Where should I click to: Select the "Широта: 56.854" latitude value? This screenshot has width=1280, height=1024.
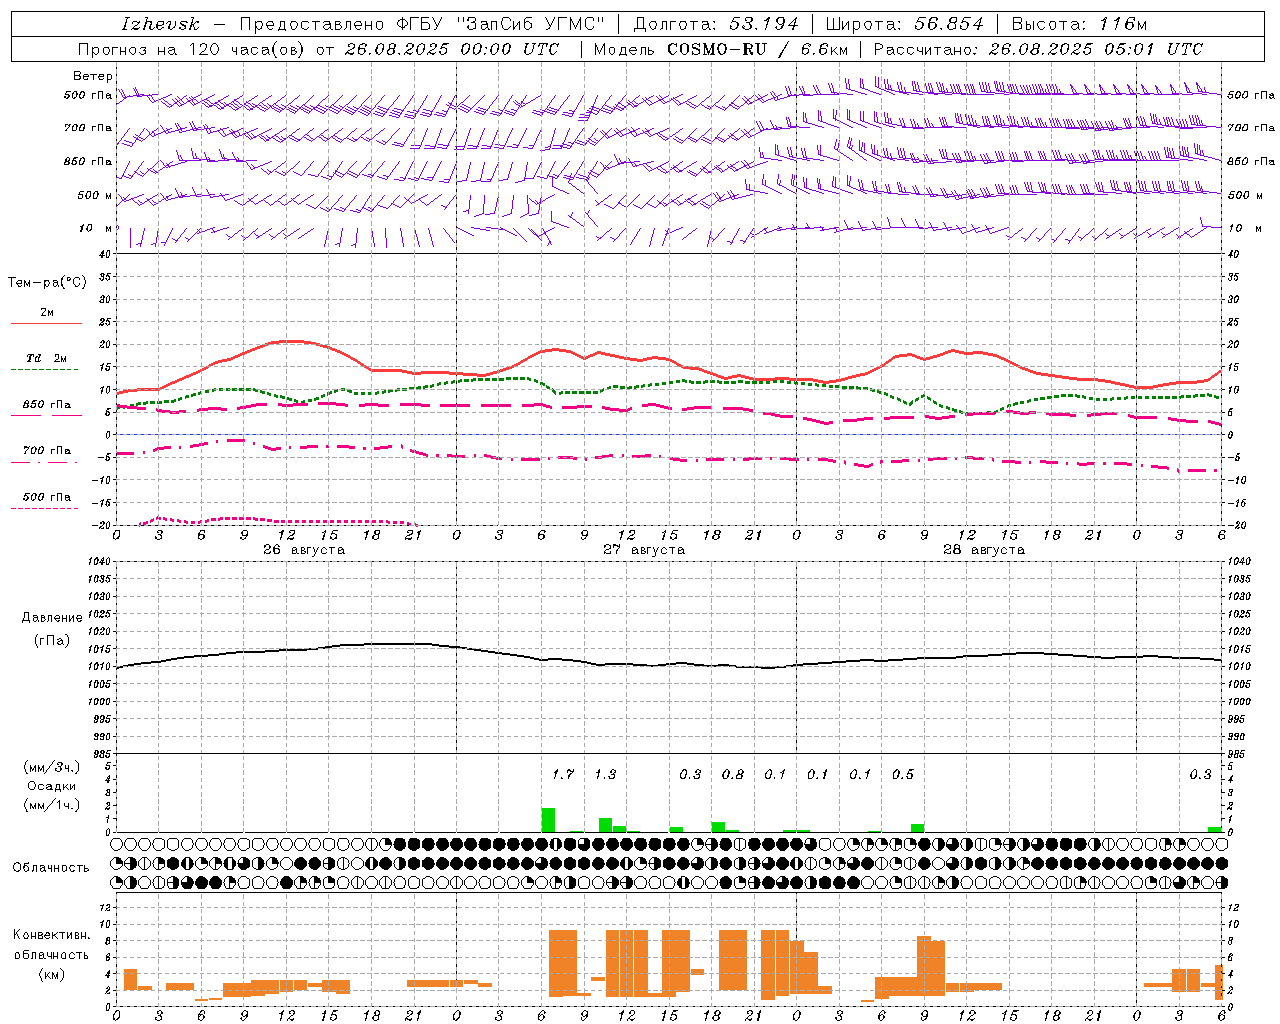click(904, 24)
